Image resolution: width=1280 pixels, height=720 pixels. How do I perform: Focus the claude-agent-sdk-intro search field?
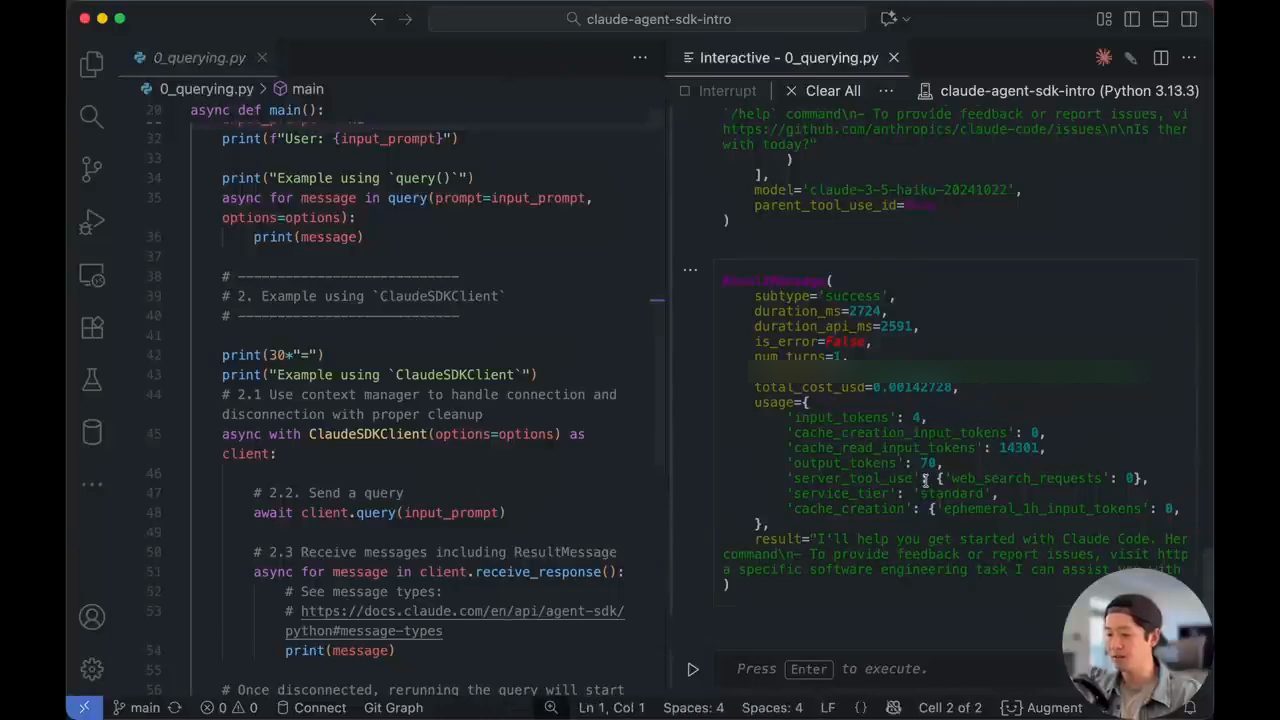pyautogui.click(x=647, y=19)
